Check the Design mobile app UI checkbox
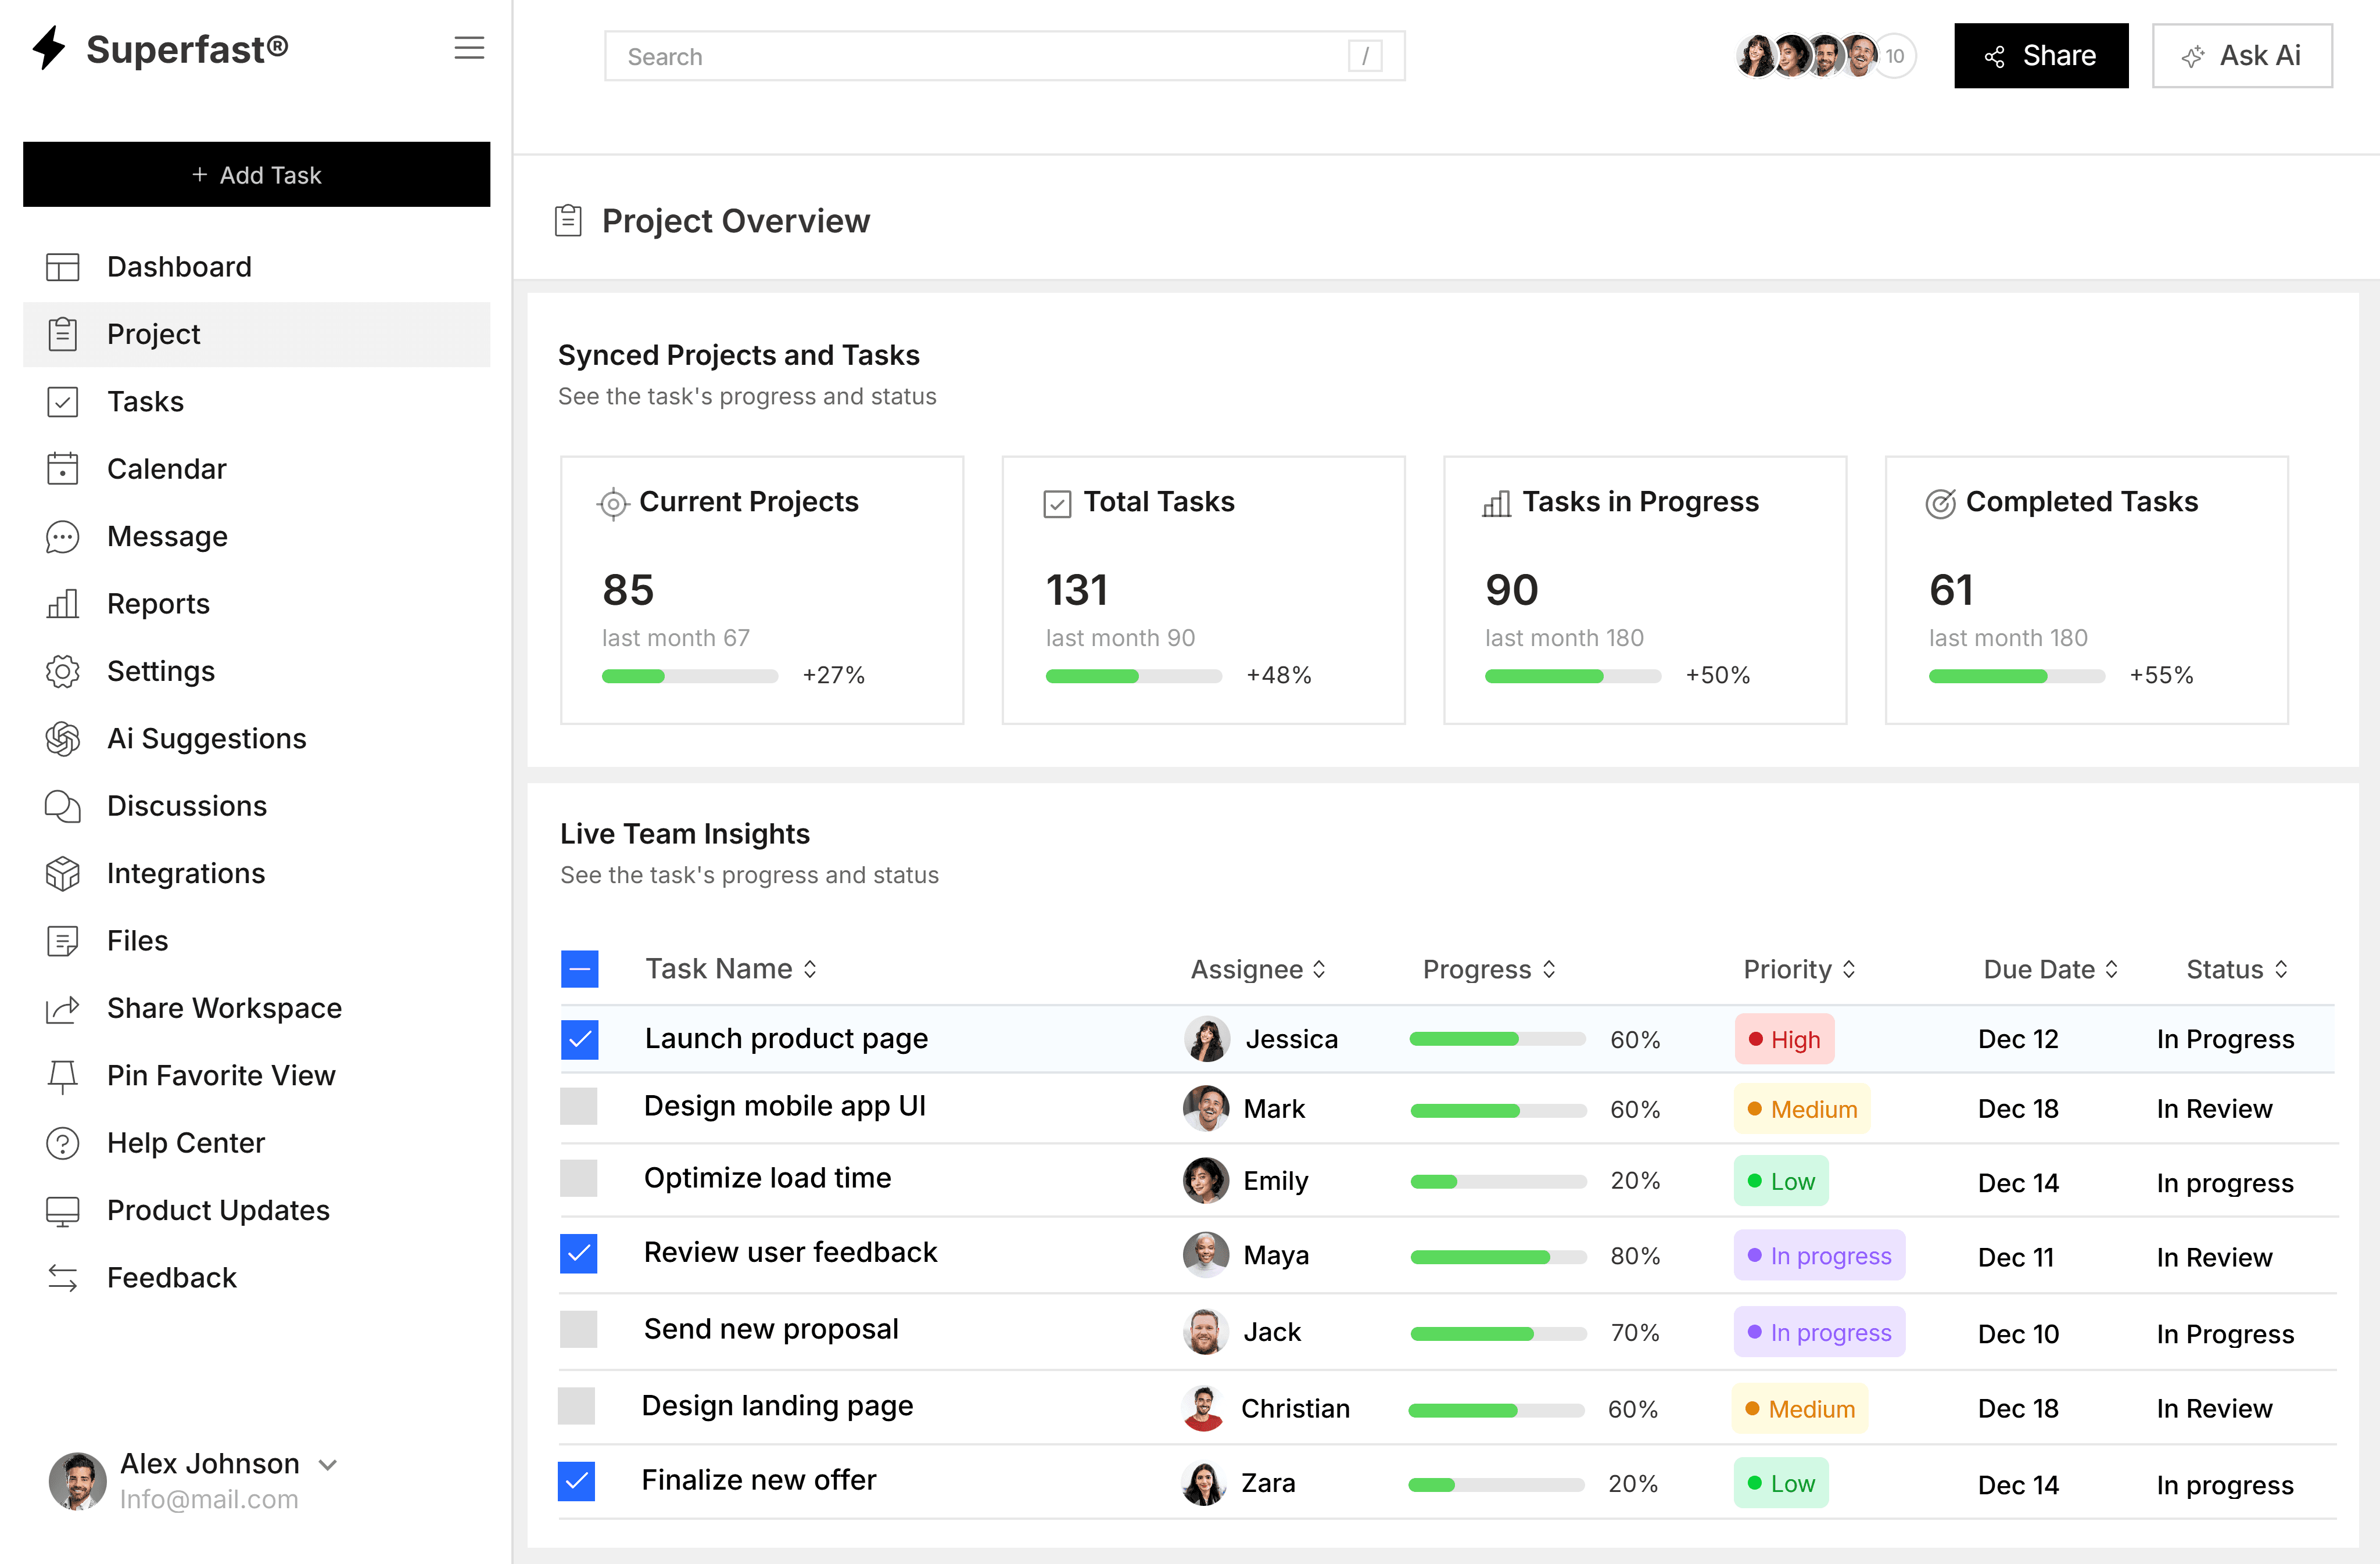Screen dimensions: 2380x1564 coord(579,1107)
